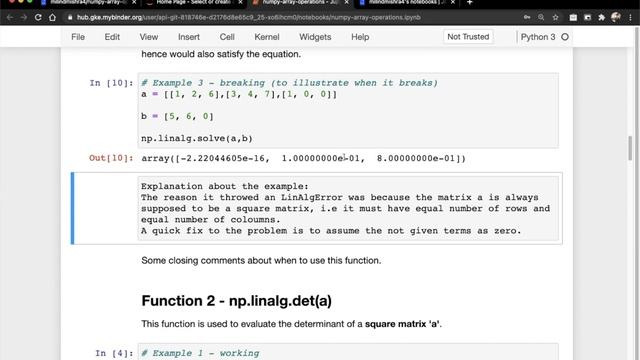The width and height of the screenshot is (640, 360).
Task: Click the In [10] code cell editor
Action: tap(348, 110)
